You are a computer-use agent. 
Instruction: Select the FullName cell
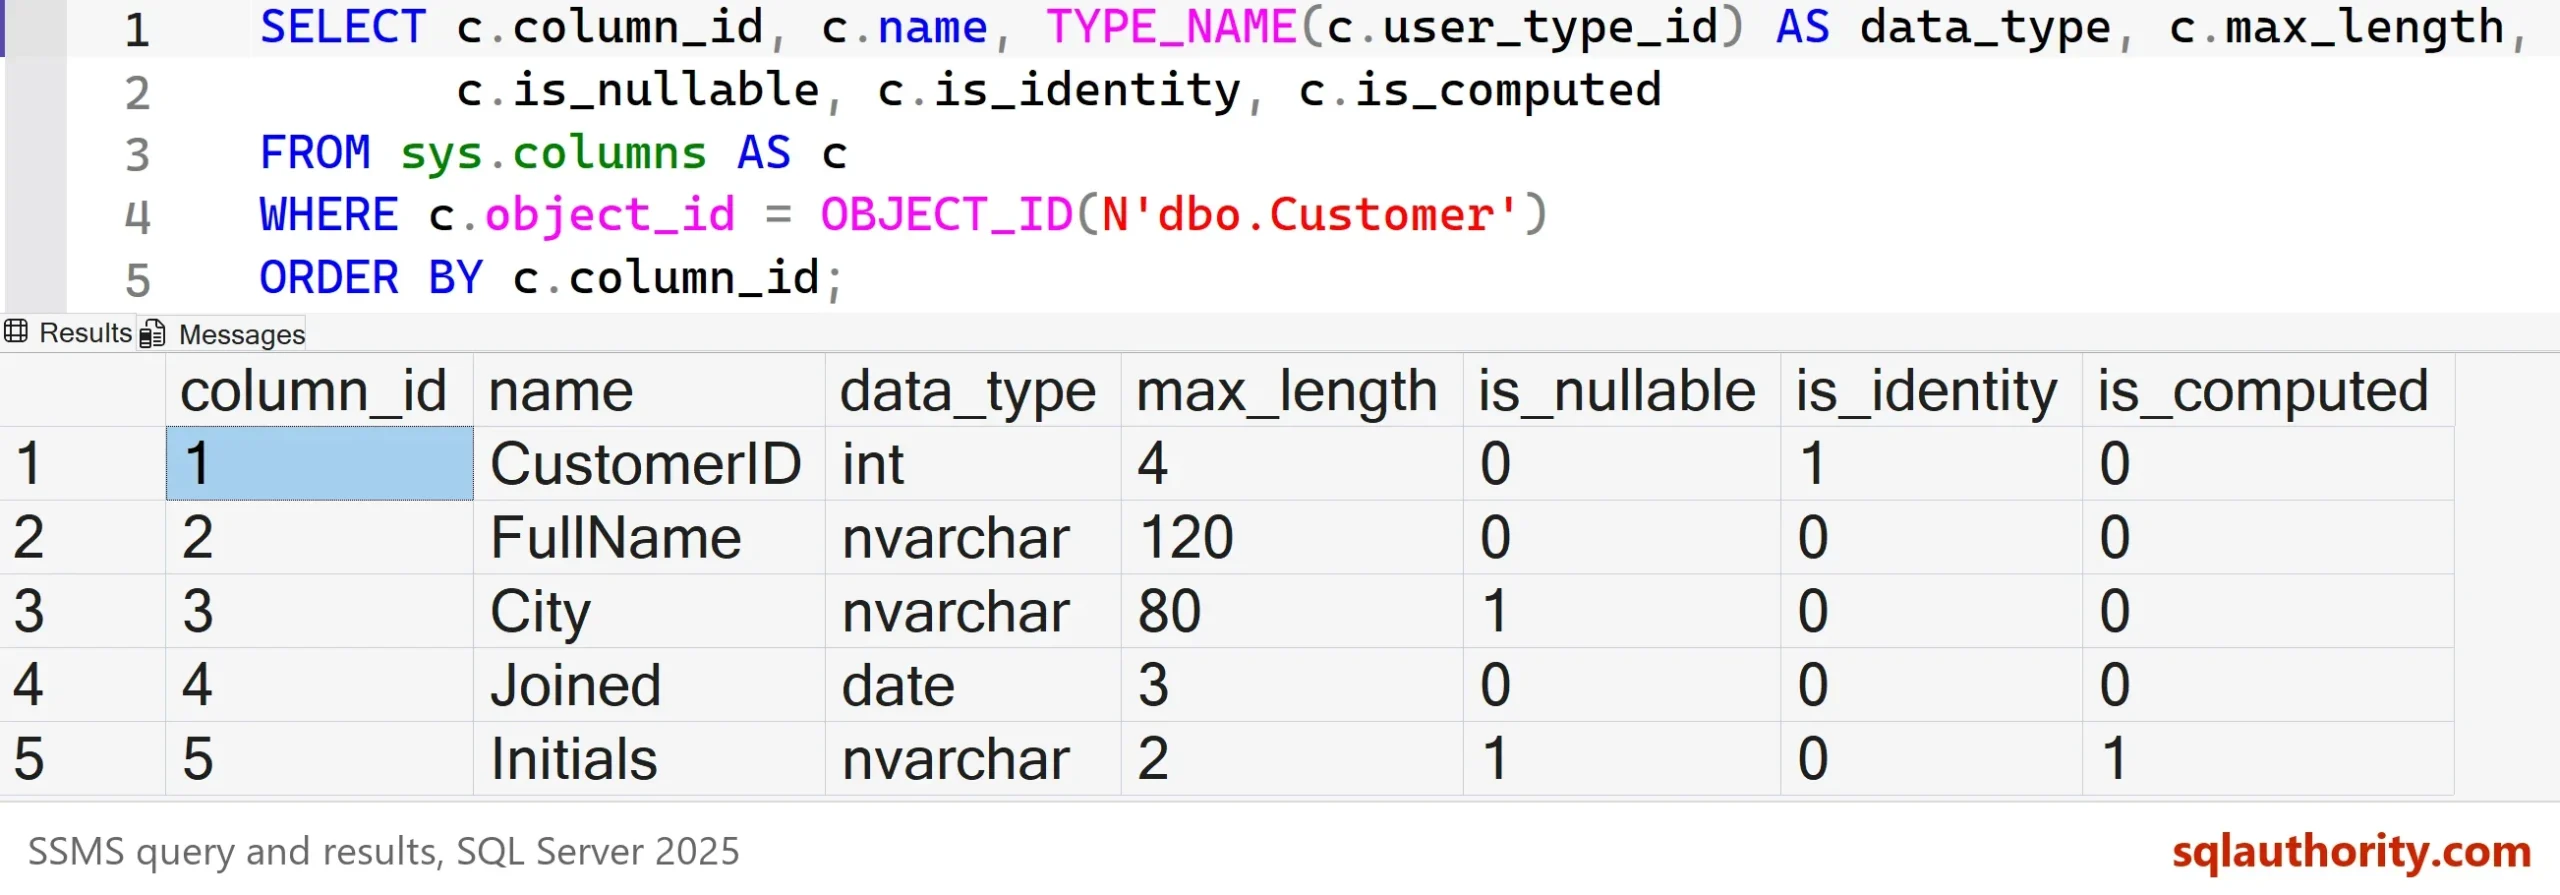tap(649, 538)
